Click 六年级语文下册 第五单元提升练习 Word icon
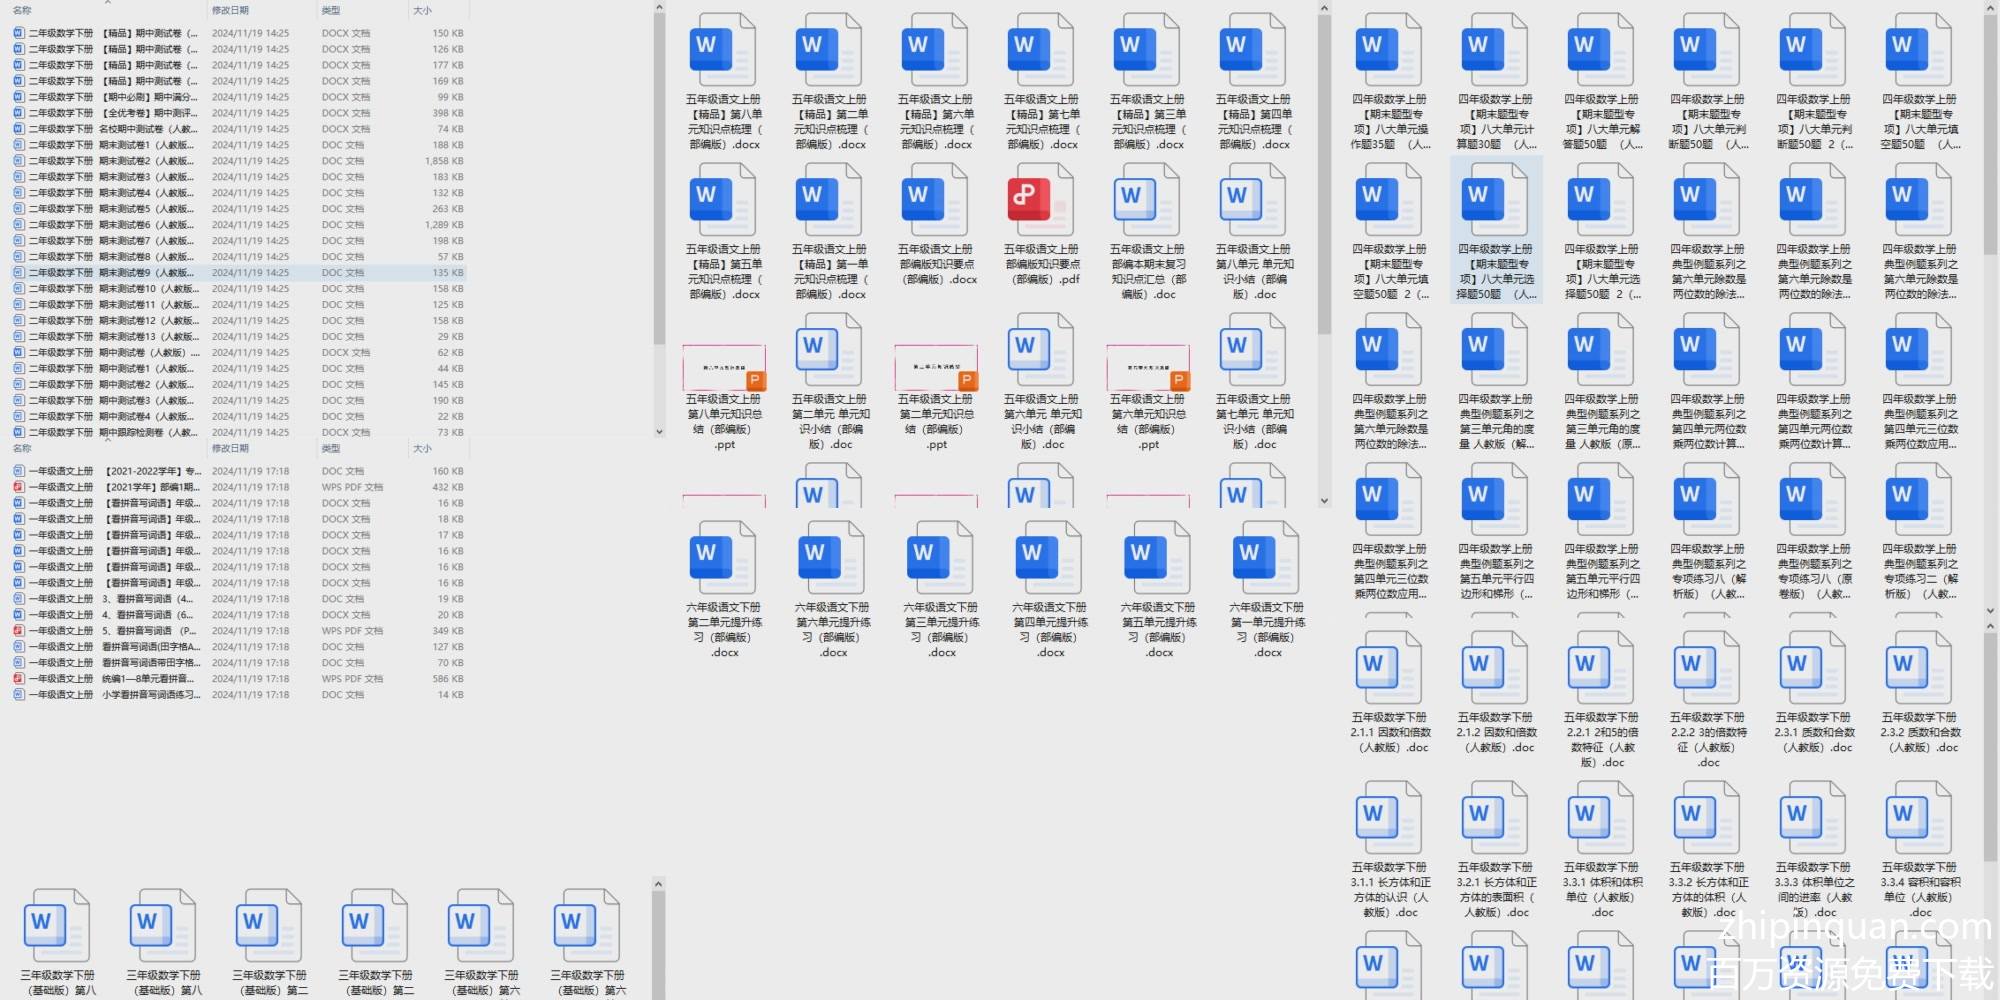This screenshot has width=2000, height=1000. tap(1158, 557)
